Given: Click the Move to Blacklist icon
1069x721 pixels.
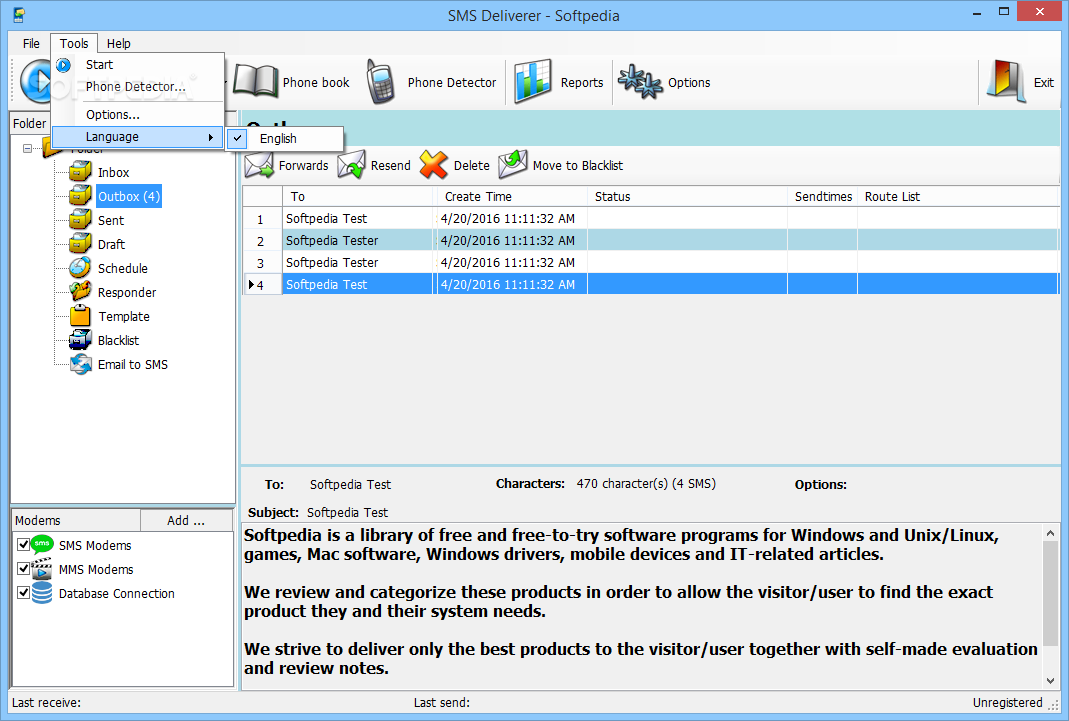Looking at the screenshot, I should (513, 165).
